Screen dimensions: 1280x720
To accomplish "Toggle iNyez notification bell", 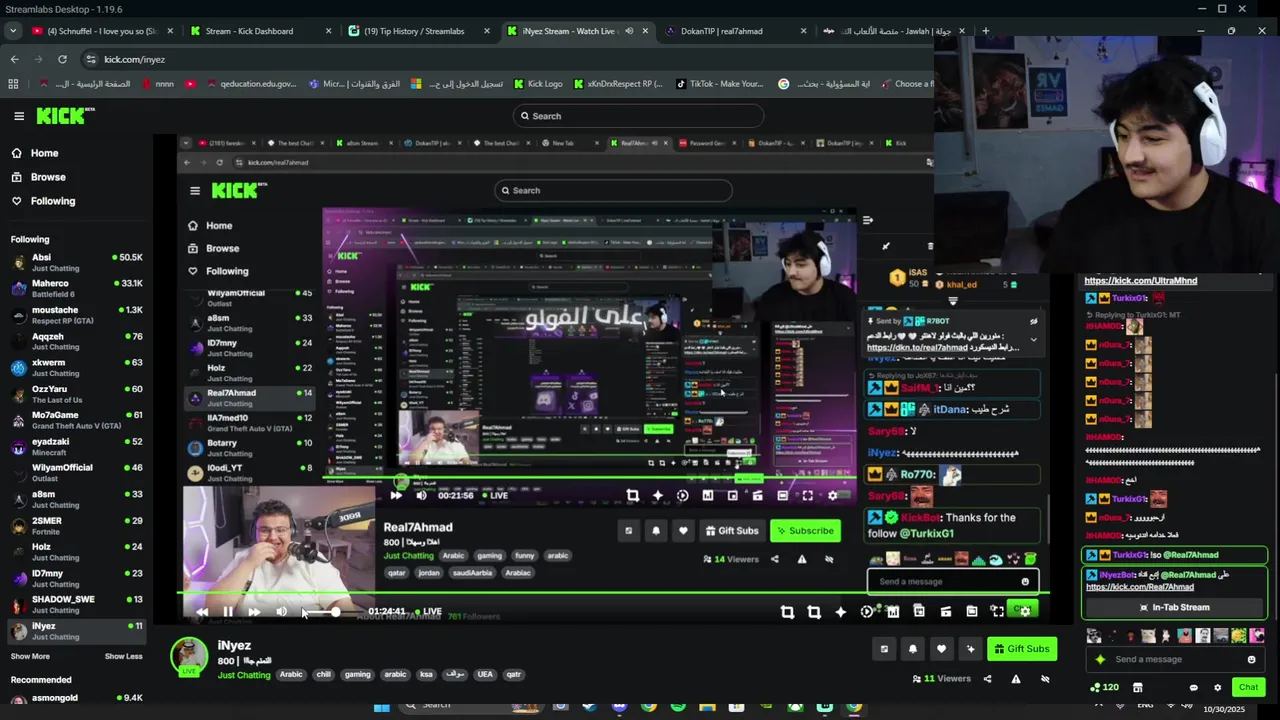I will pyautogui.click(x=912, y=649).
